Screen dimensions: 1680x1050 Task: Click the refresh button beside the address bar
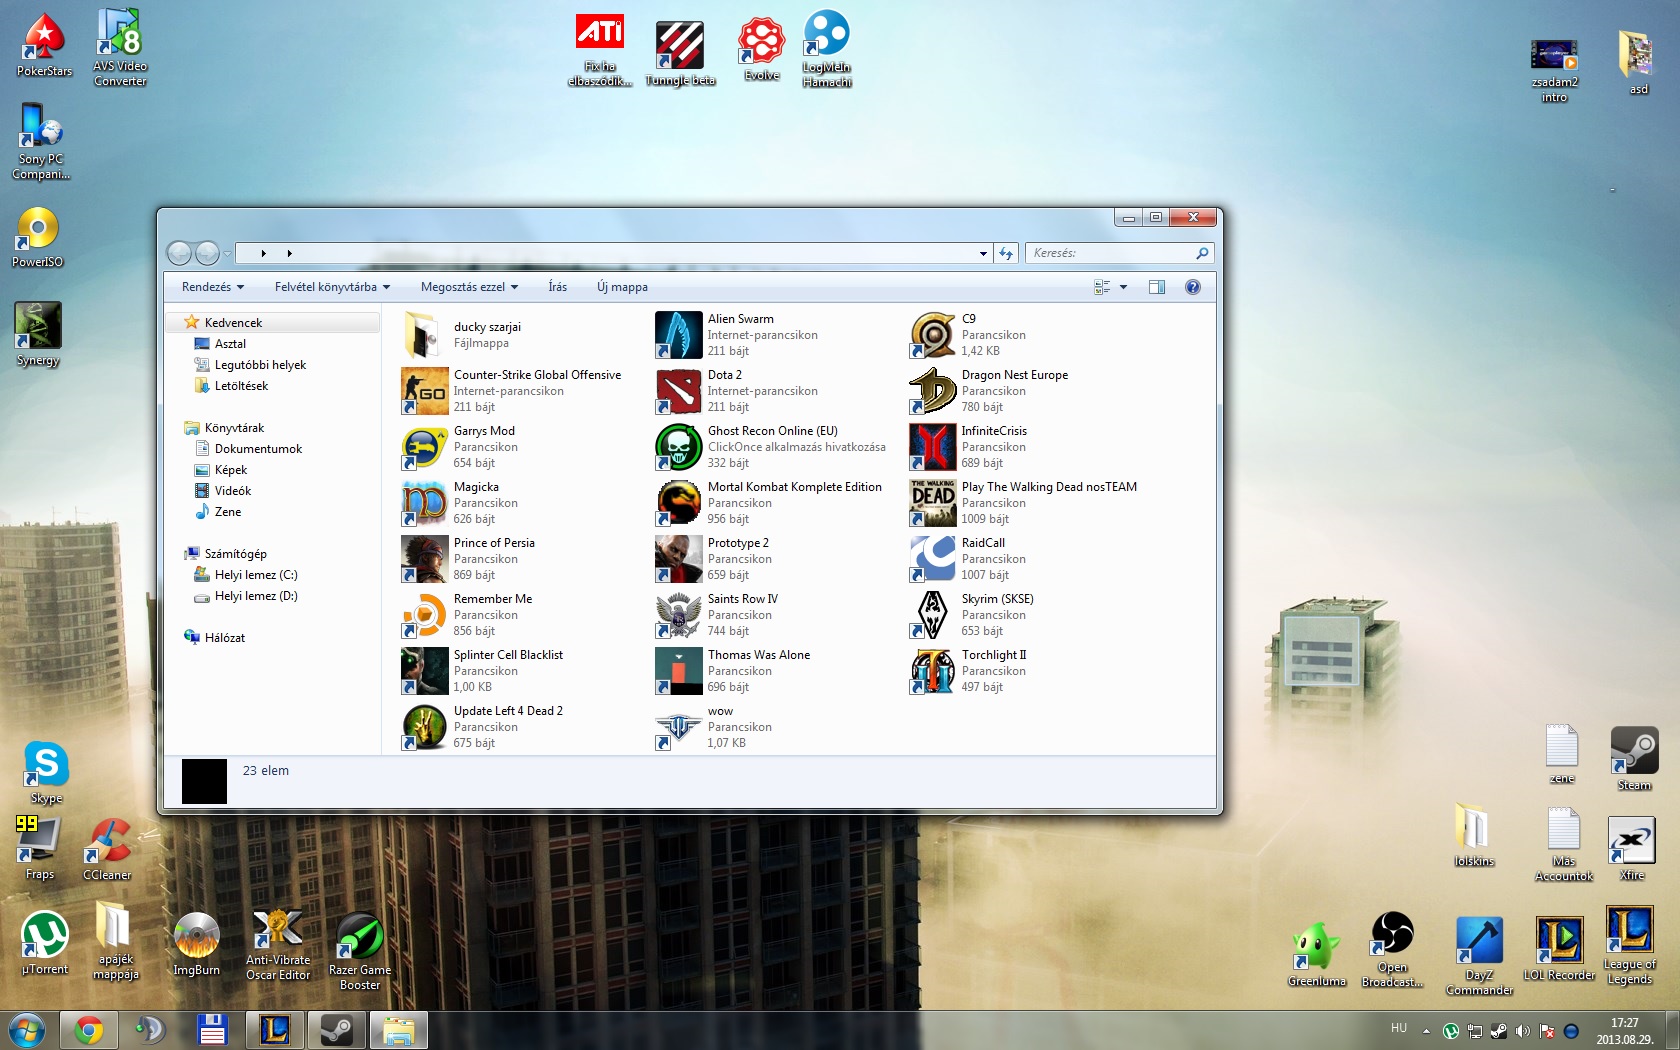click(x=1006, y=254)
